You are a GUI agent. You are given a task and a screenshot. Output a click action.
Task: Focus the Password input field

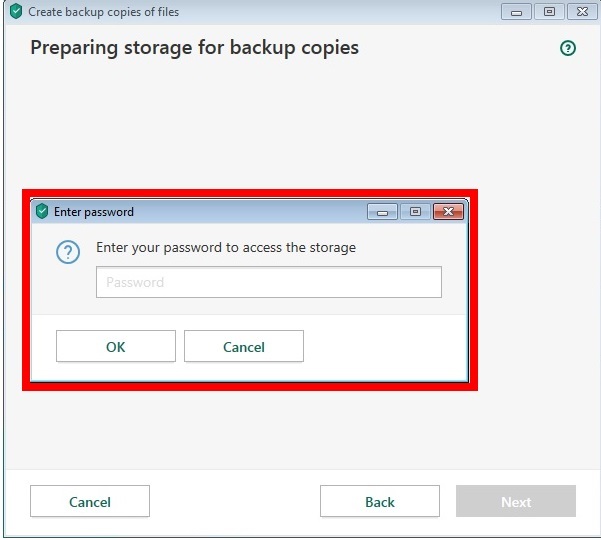tap(268, 282)
